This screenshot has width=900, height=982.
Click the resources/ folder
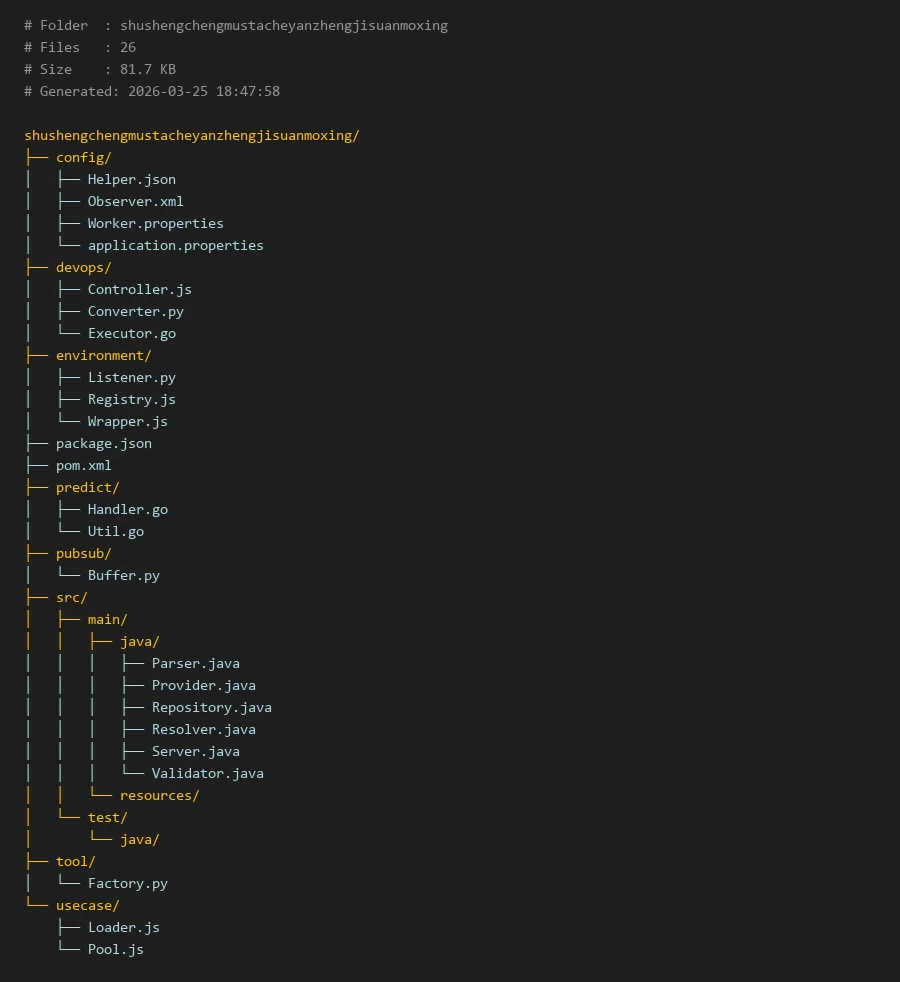coord(159,795)
